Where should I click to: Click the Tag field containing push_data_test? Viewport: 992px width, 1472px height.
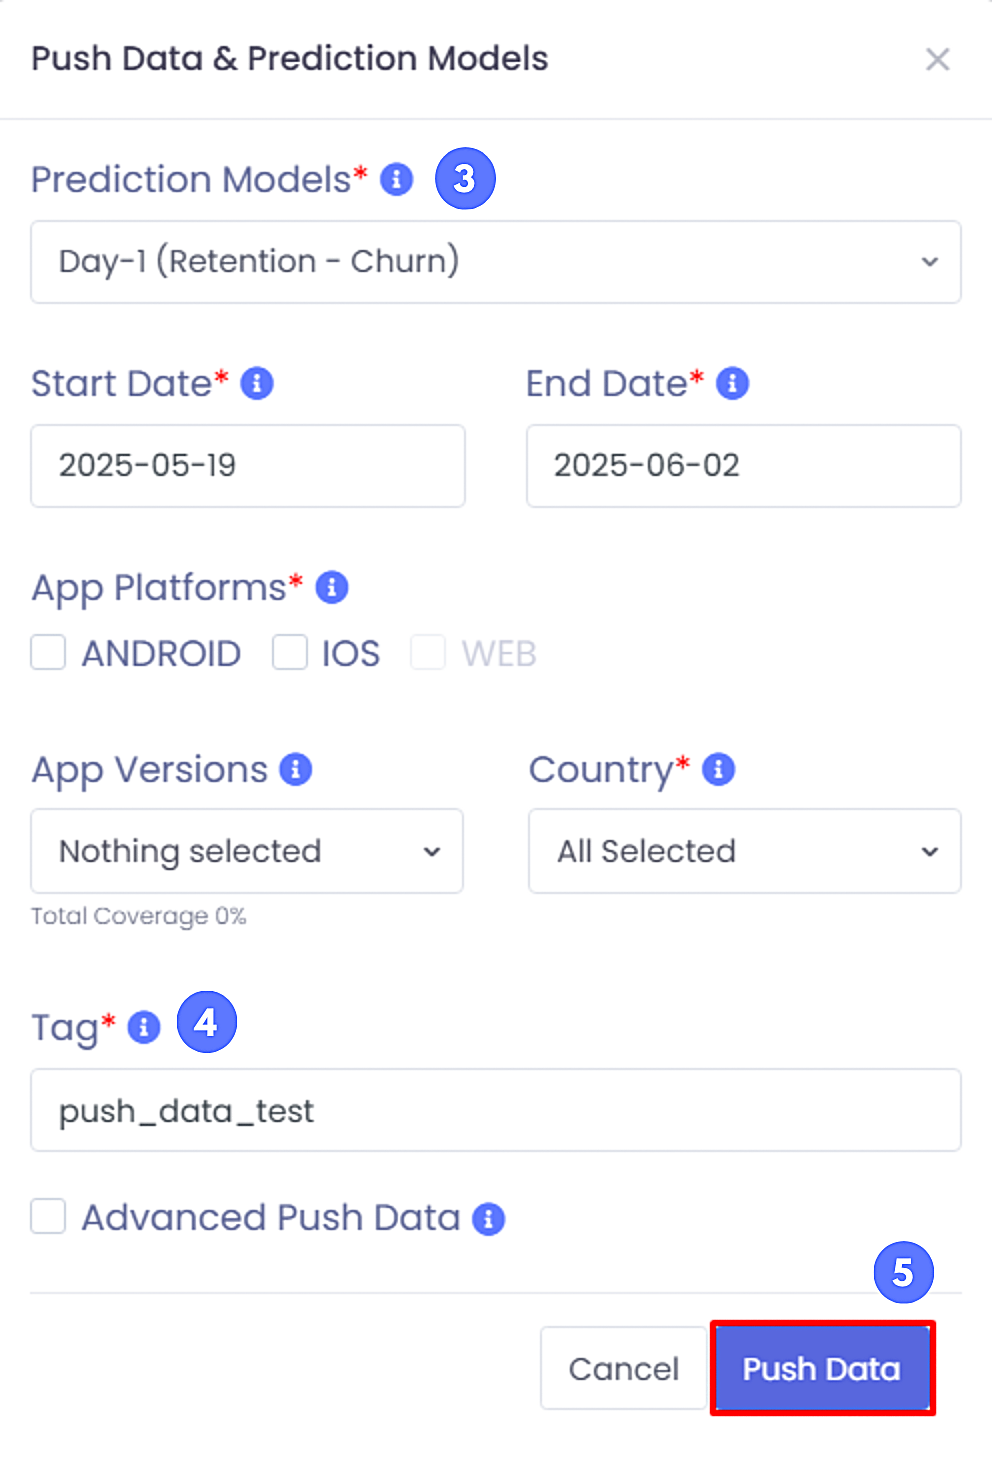[496, 1110]
